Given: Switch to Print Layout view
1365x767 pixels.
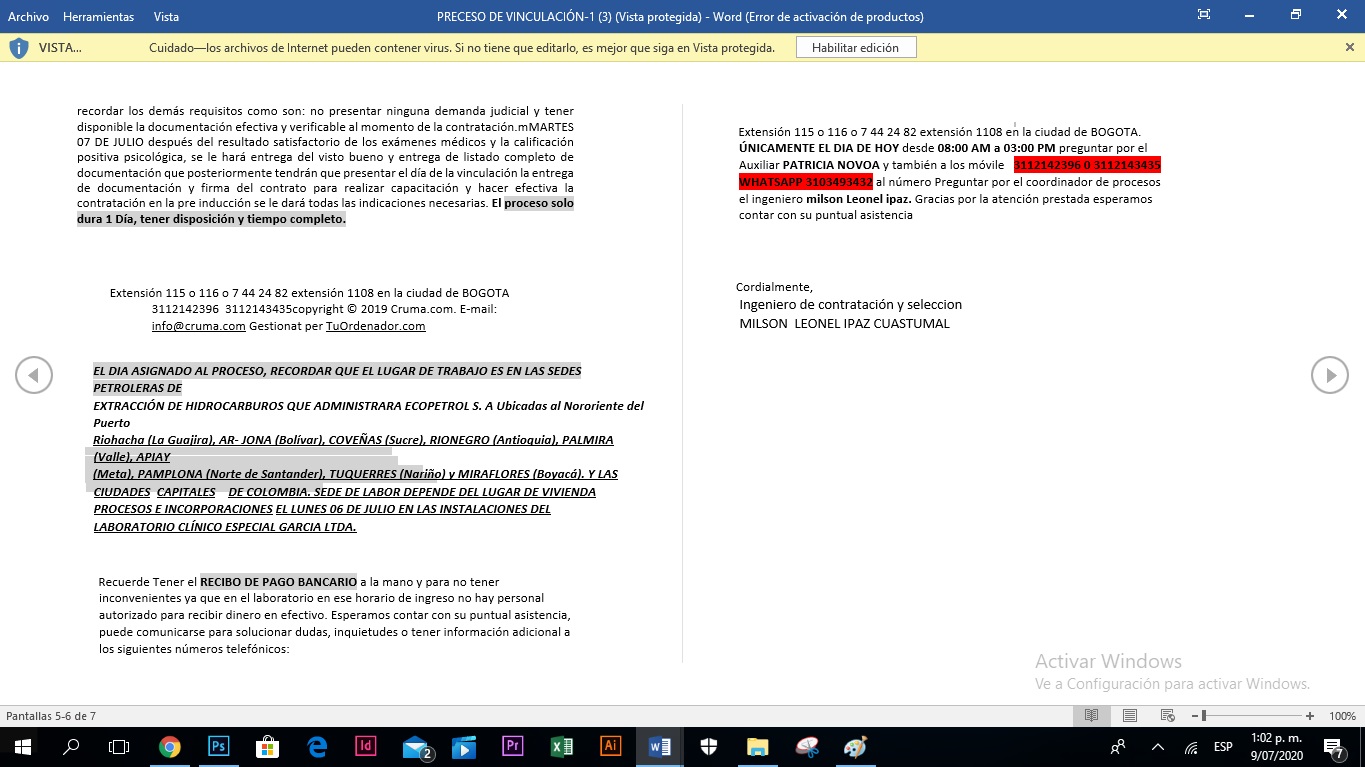Looking at the screenshot, I should click(1129, 716).
